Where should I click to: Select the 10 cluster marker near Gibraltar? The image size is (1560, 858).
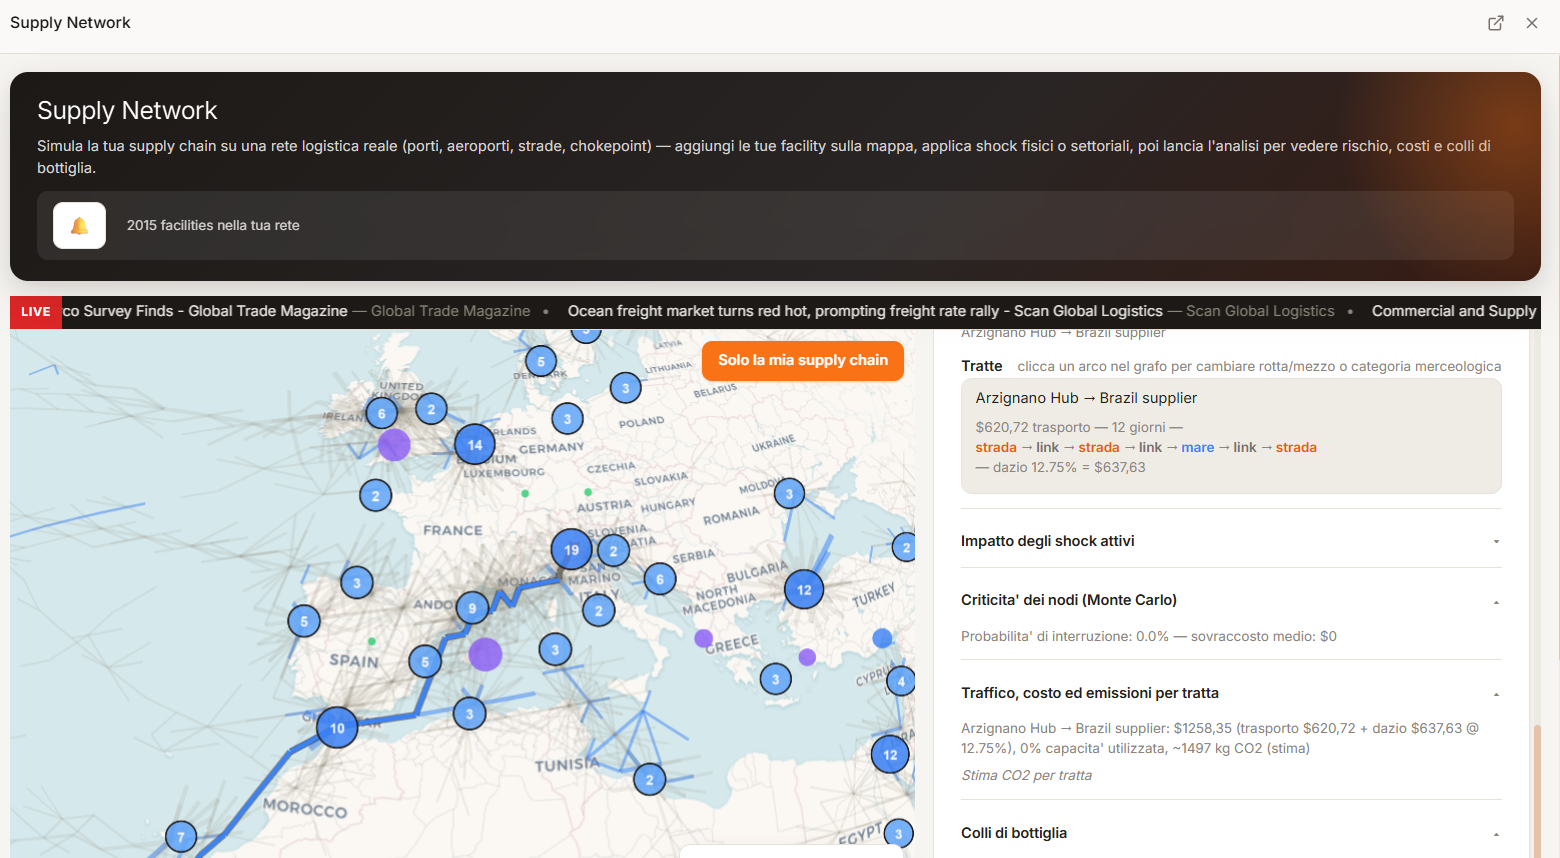(337, 728)
